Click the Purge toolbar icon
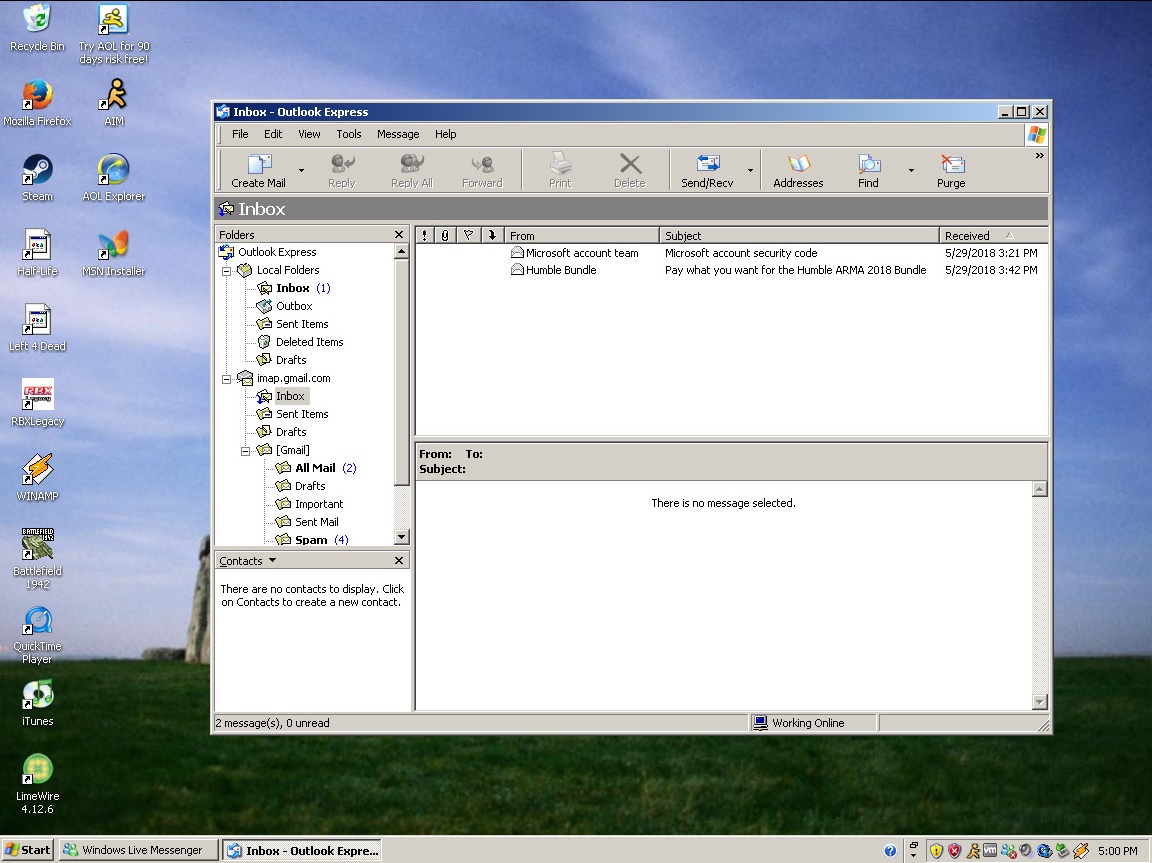Screen dimensions: 1152x863 point(951,165)
